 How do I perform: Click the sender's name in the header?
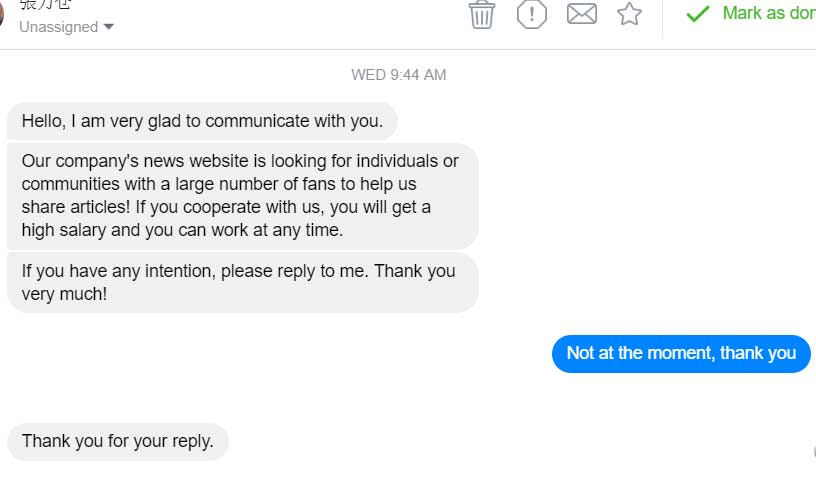coord(45,4)
